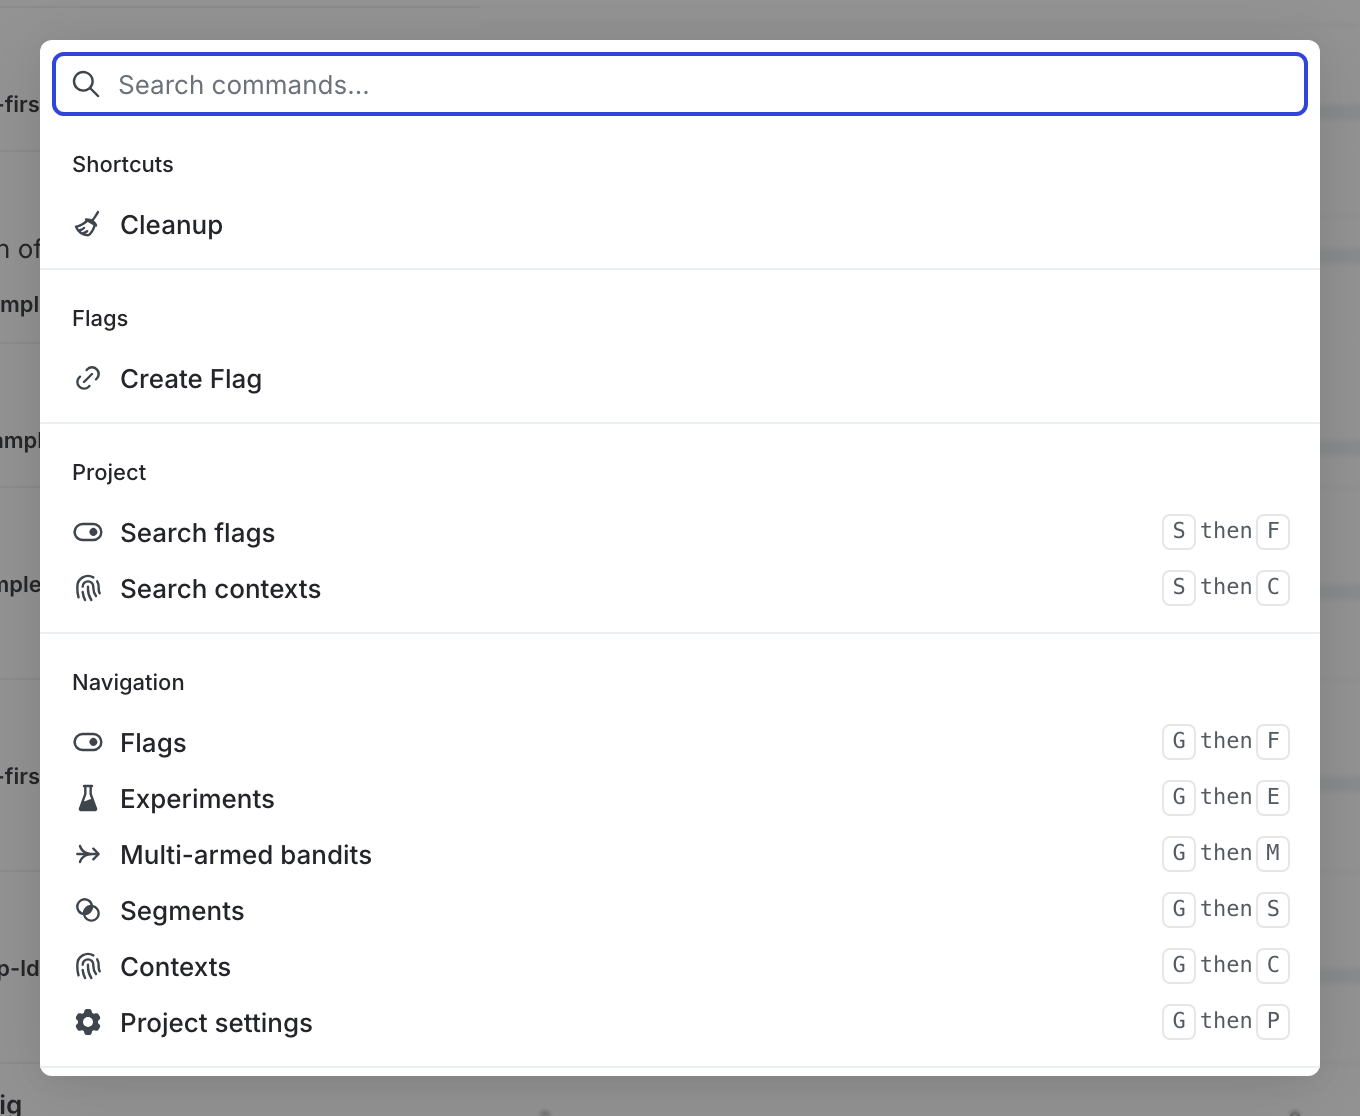Click the fingerprint icon beside Contexts navigation
The height and width of the screenshot is (1116, 1360).
tap(88, 967)
